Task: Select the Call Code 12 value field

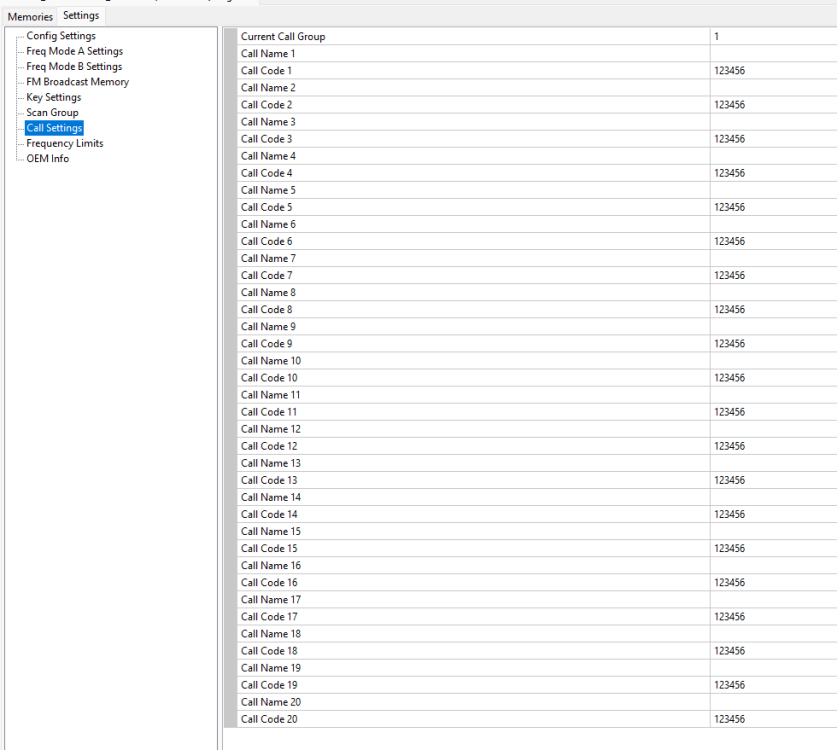Action: [772, 446]
